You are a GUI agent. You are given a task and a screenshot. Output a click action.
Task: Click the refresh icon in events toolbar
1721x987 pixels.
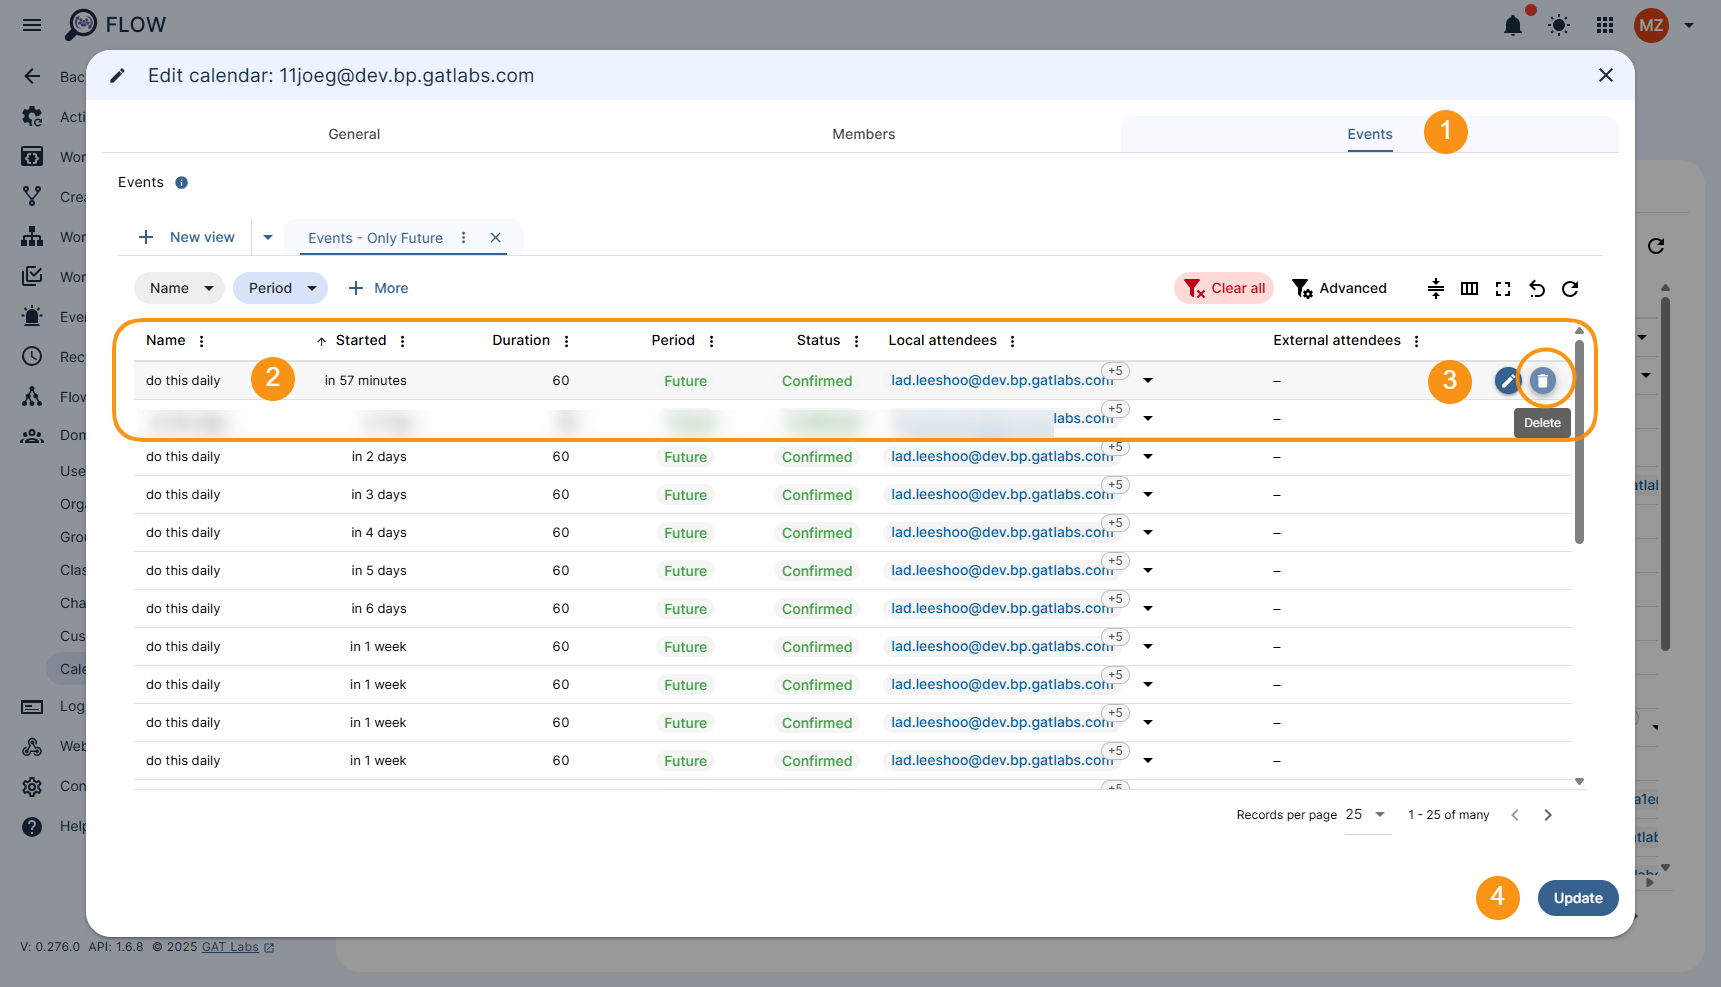coord(1570,289)
